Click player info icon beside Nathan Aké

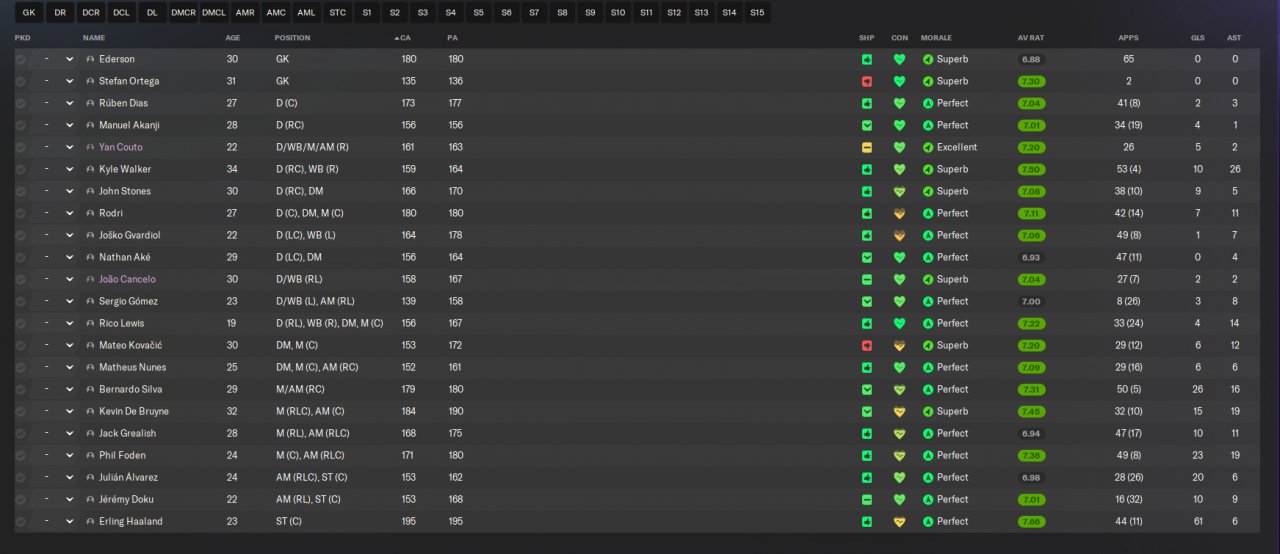90,257
